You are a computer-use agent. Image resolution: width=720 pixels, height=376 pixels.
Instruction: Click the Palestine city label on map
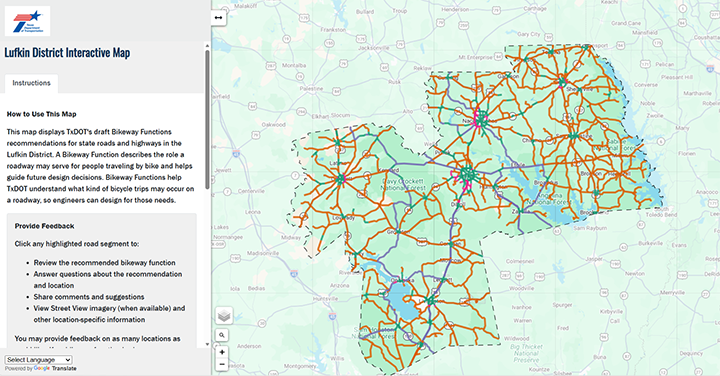click(311, 89)
